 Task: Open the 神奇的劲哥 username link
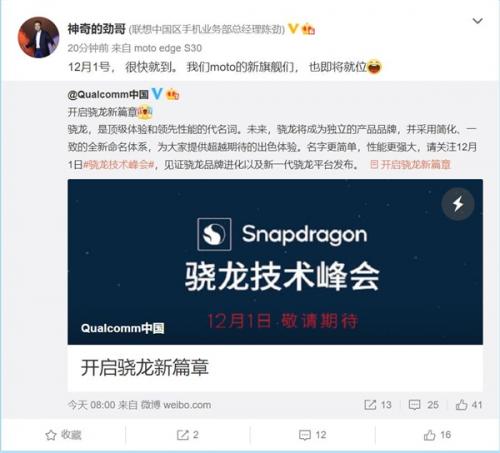pyautogui.click(x=97, y=29)
